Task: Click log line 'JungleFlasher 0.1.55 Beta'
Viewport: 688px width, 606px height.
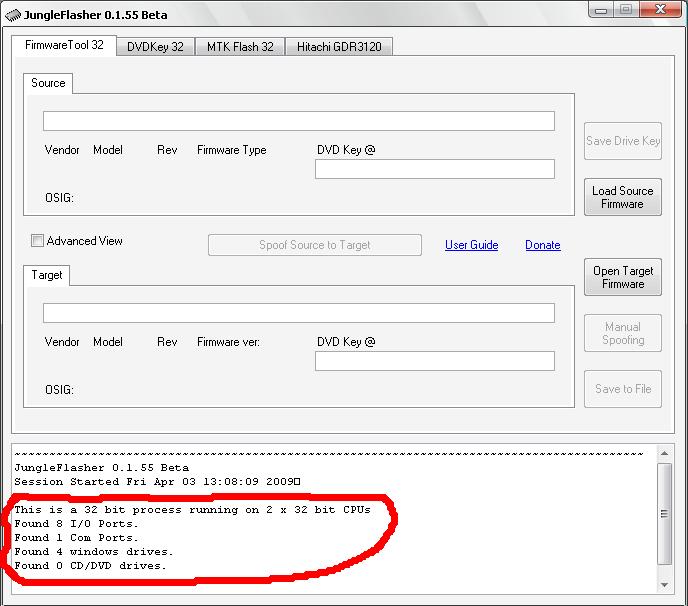Action: pyautogui.click(x=102, y=468)
